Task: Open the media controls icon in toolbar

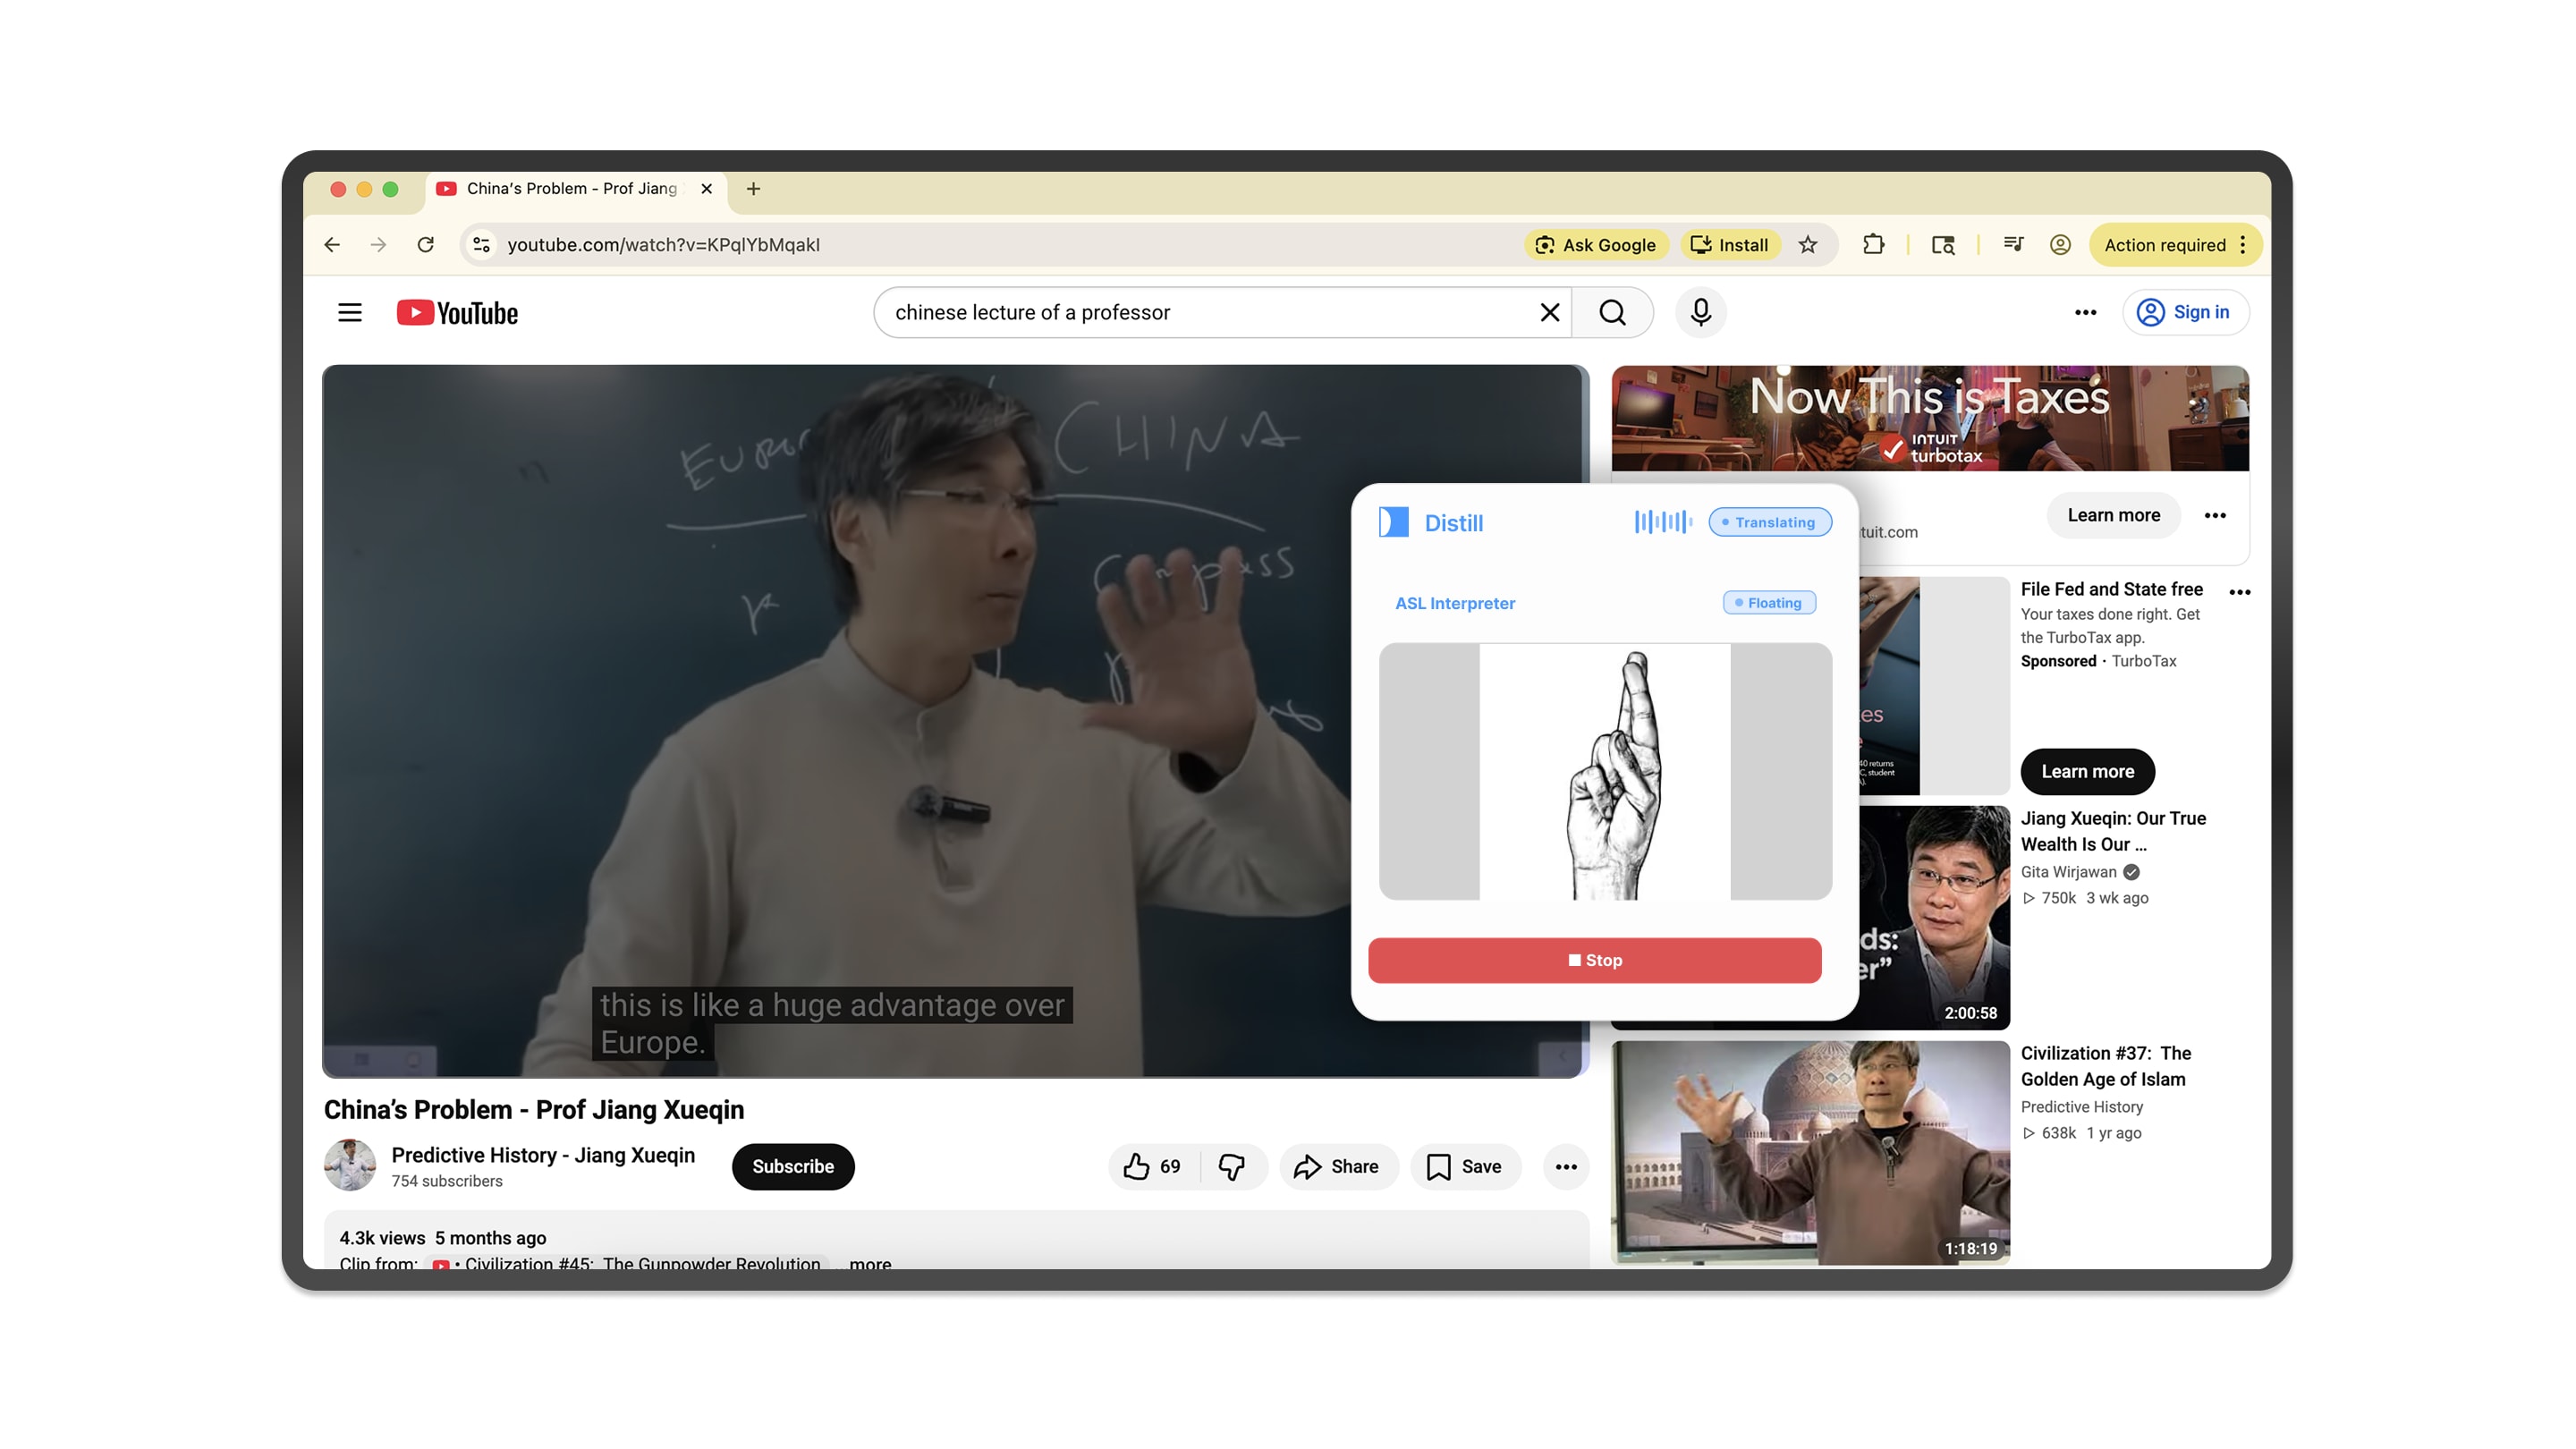Action: [2013, 245]
